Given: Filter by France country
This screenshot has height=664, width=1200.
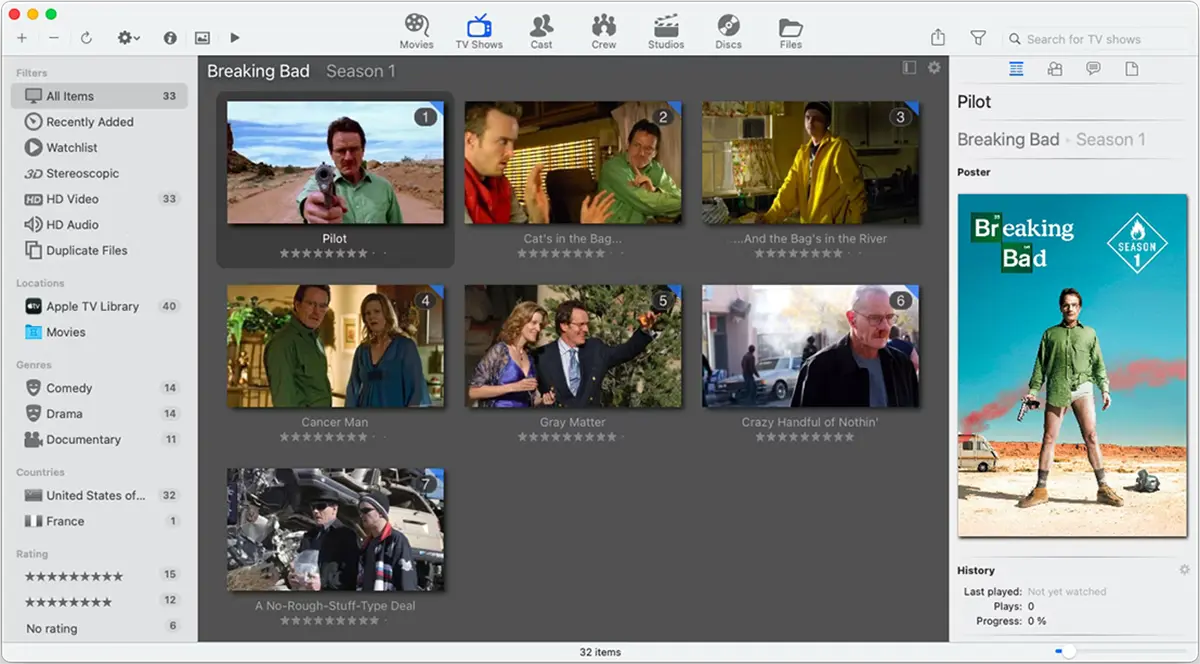Looking at the screenshot, I should click(99, 521).
